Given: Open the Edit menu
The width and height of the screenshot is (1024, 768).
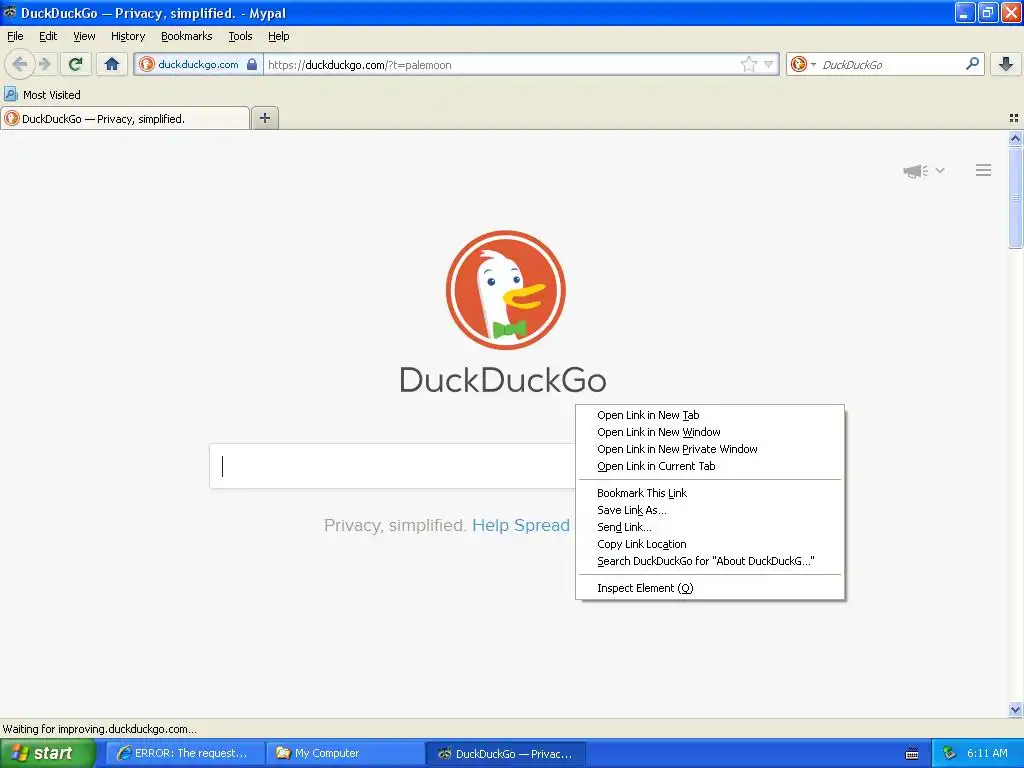Looking at the screenshot, I should pyautogui.click(x=48, y=36).
